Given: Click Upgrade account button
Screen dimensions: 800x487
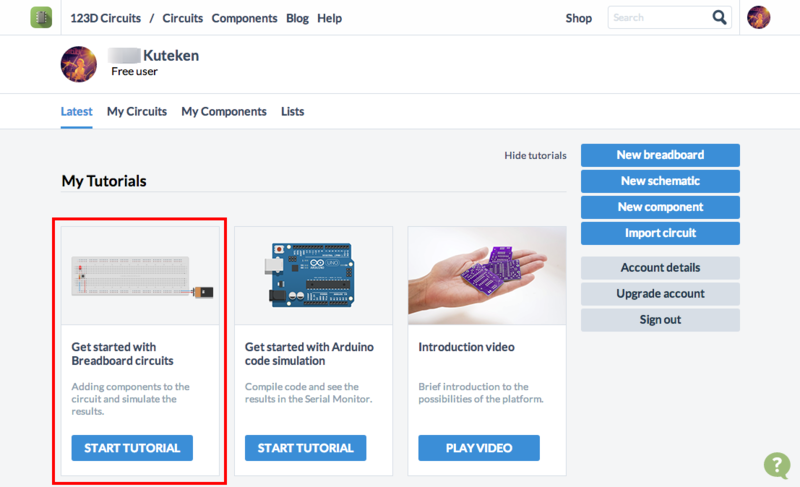Looking at the screenshot, I should [660, 294].
